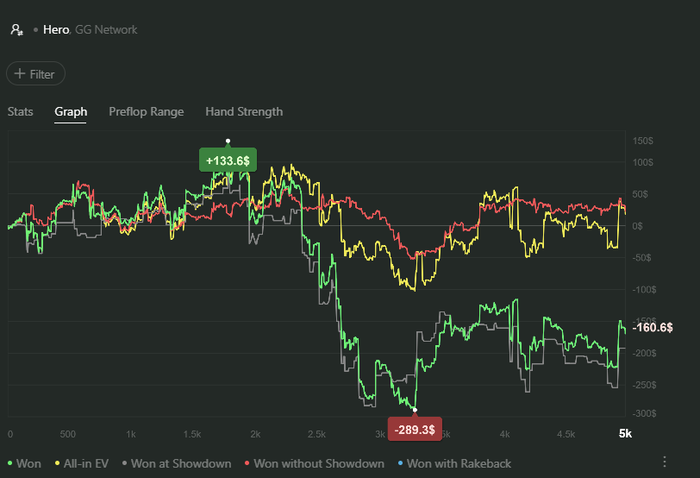Click the player profile icon beside Hero
700x478 pixels.
16,30
